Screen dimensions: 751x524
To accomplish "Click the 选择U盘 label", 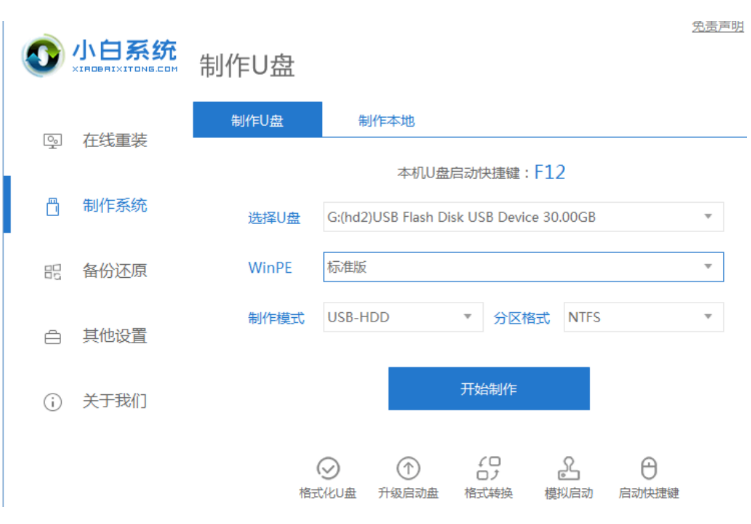I will 274,218.
